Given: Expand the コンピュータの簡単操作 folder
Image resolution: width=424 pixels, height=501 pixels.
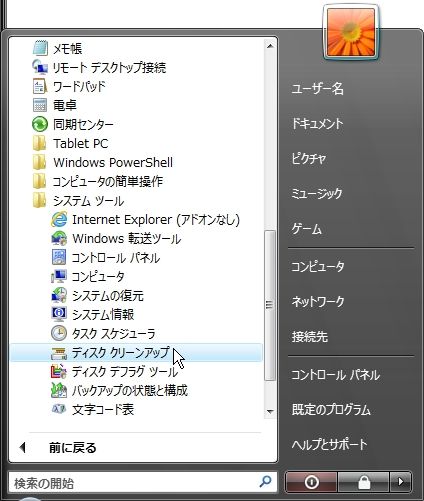Looking at the screenshot, I should pyautogui.click(x=98, y=181).
